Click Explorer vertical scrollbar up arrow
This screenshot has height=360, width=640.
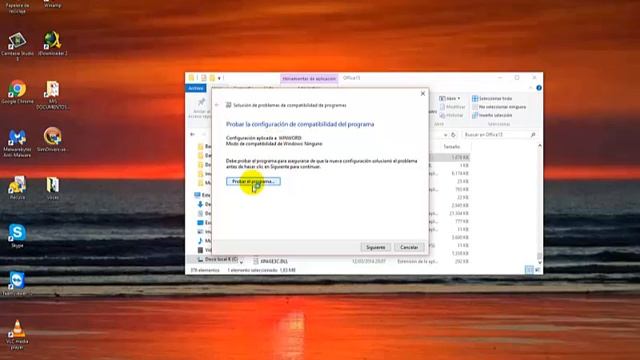click(x=540, y=146)
